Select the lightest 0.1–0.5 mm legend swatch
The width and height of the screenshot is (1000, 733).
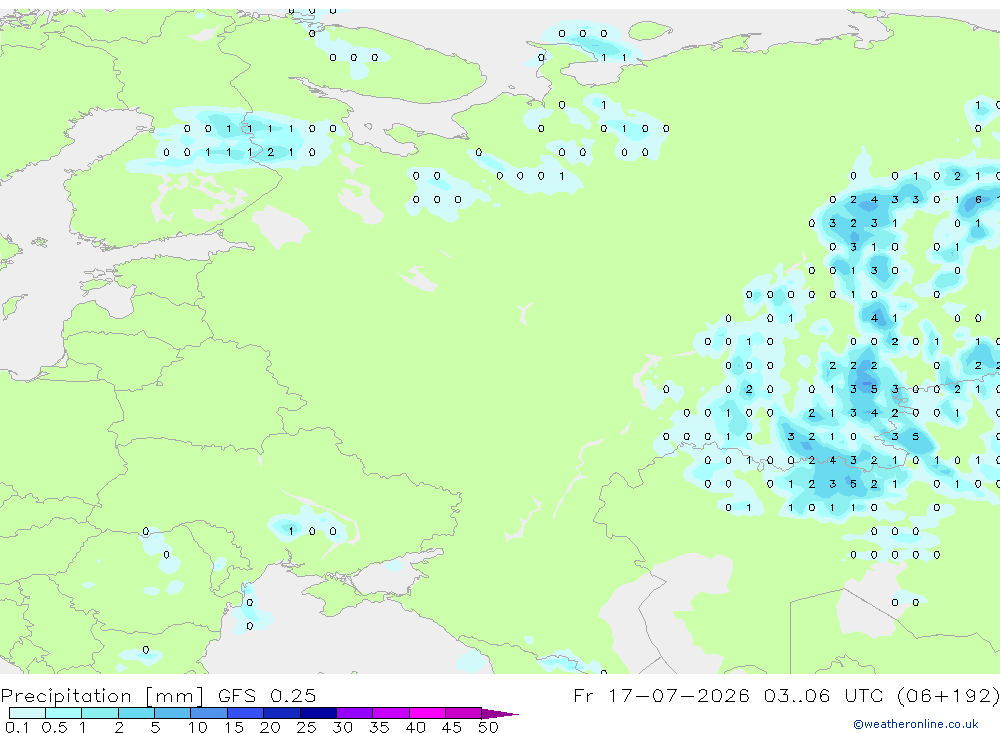point(27,713)
